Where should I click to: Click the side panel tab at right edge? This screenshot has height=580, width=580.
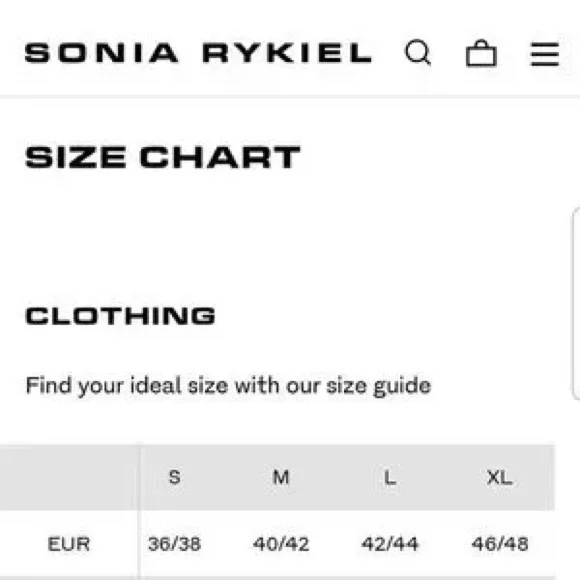576,303
